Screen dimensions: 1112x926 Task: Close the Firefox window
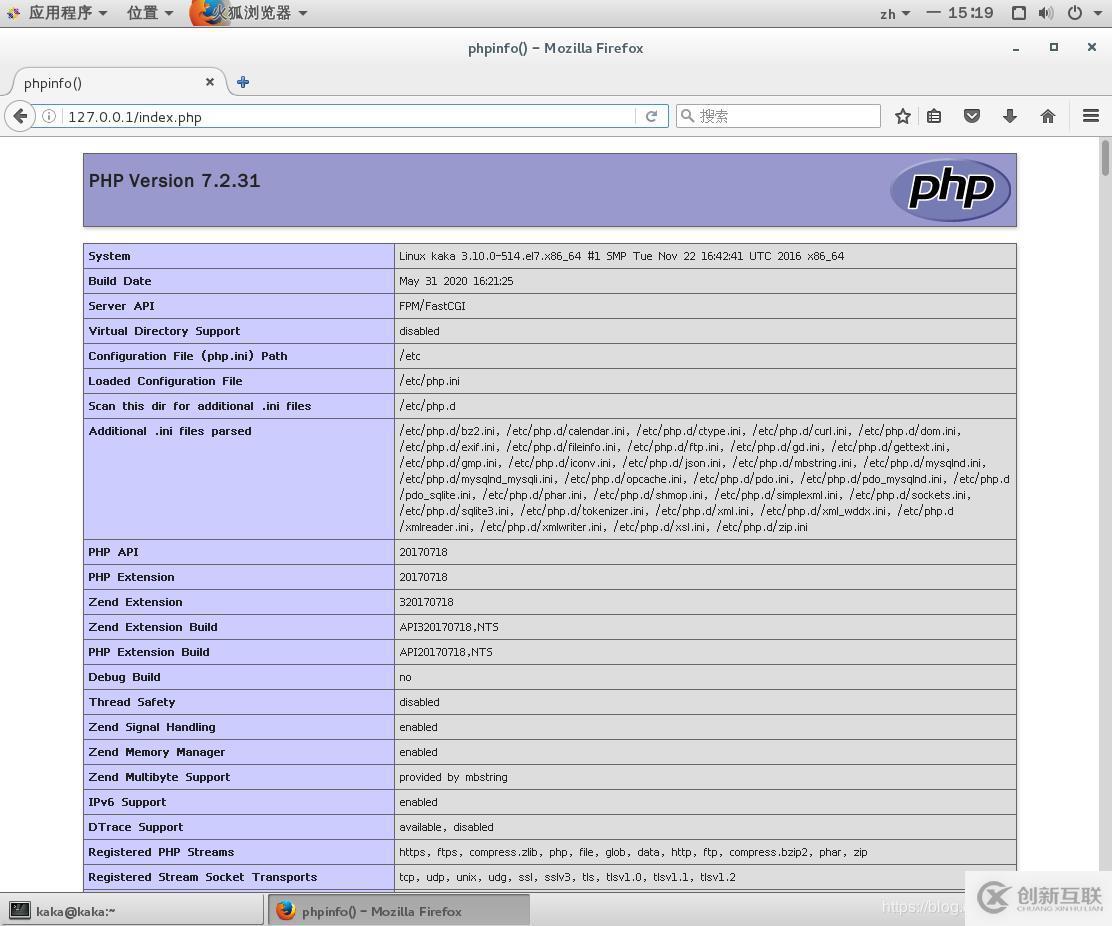coord(1091,48)
